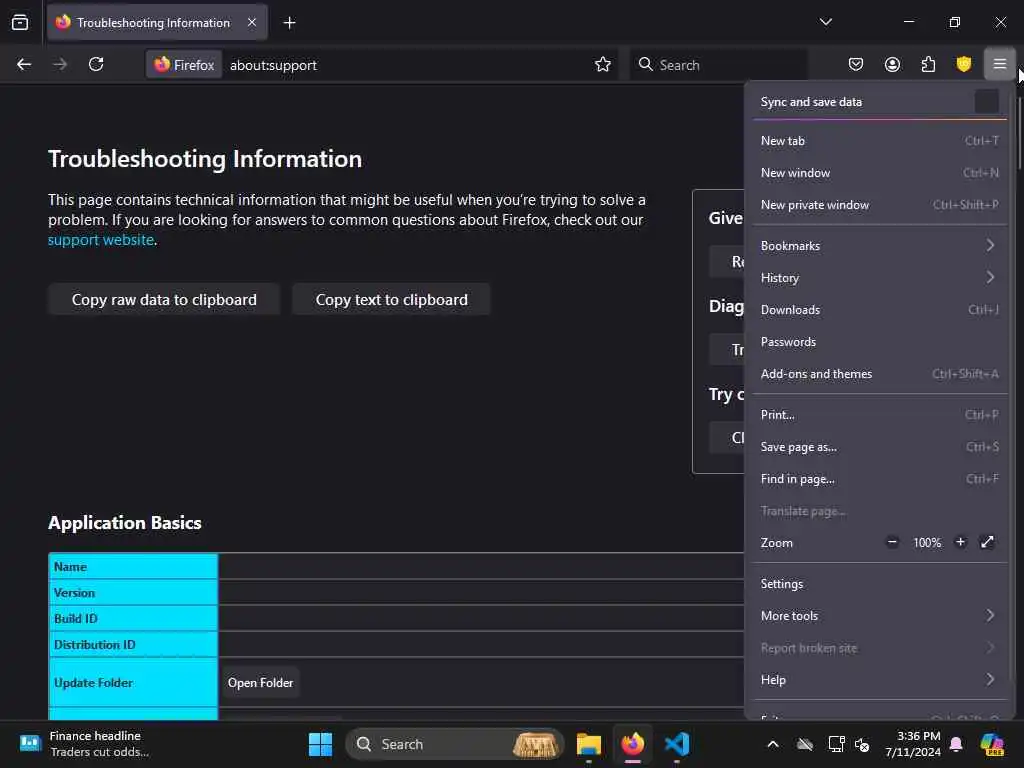
Task: Click Firefox icon in taskbar
Action: [632, 744]
